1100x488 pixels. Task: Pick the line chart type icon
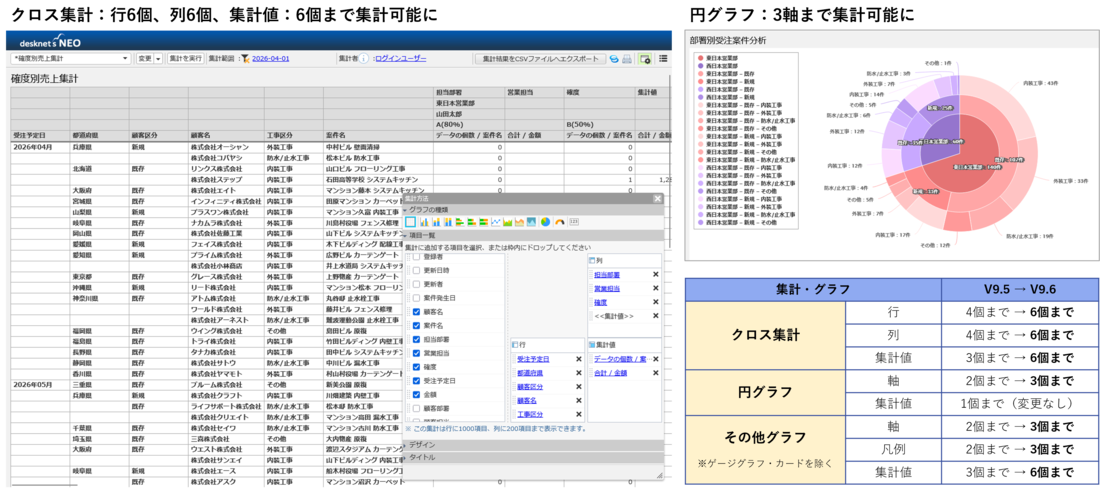click(495, 222)
